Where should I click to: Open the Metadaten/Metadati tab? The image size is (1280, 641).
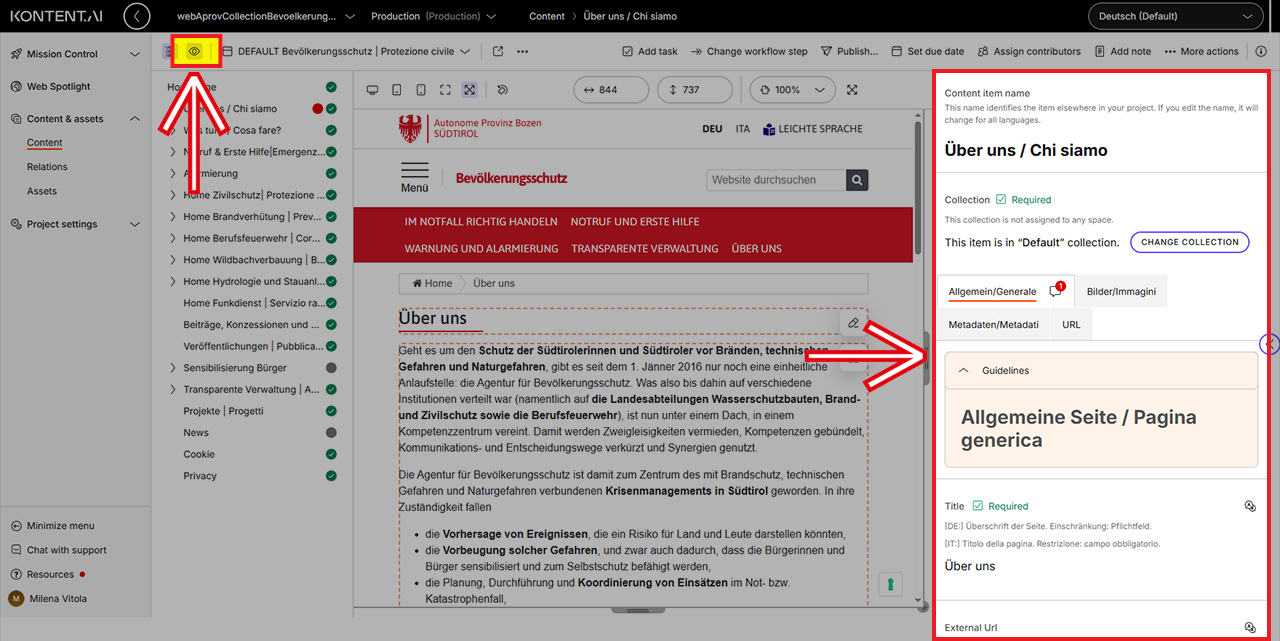[993, 324]
